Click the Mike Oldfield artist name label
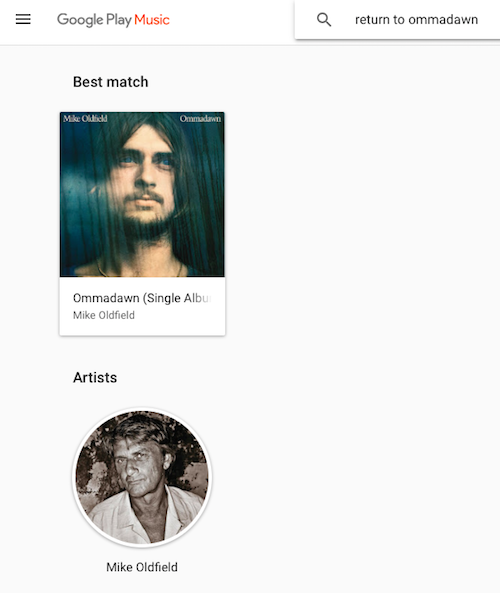The width and height of the screenshot is (500, 593). click(x=142, y=567)
